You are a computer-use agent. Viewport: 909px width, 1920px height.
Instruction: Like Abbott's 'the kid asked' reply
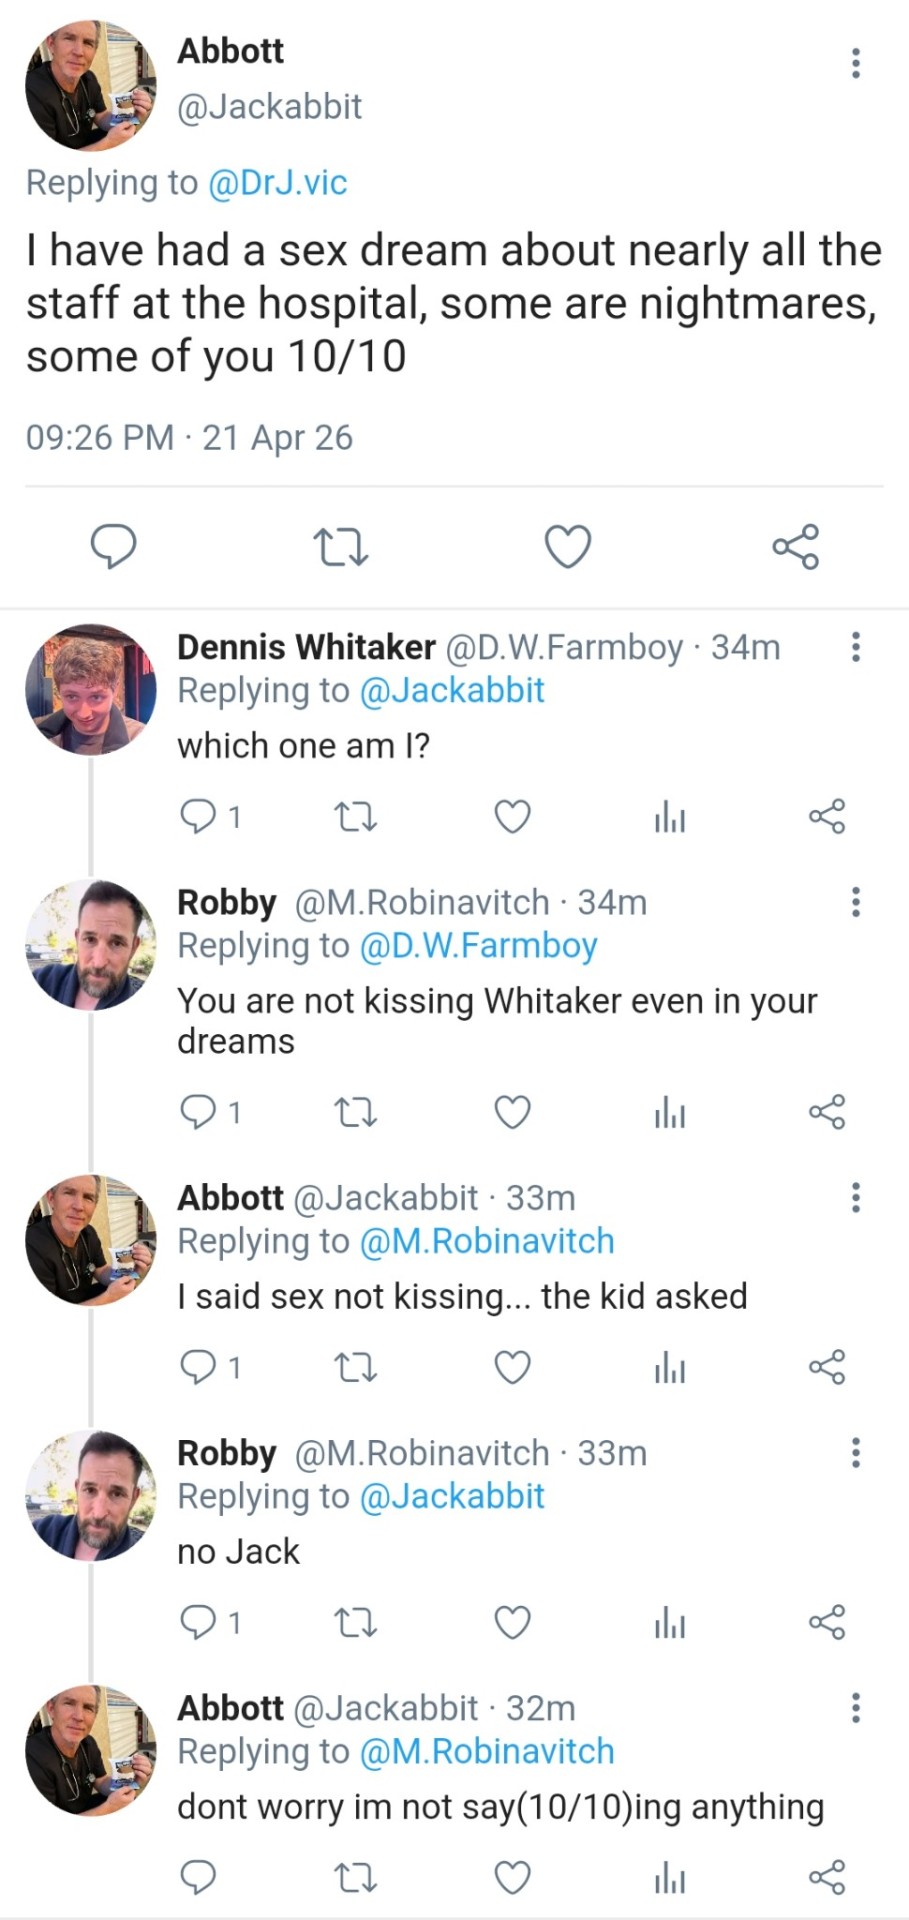click(x=512, y=1367)
